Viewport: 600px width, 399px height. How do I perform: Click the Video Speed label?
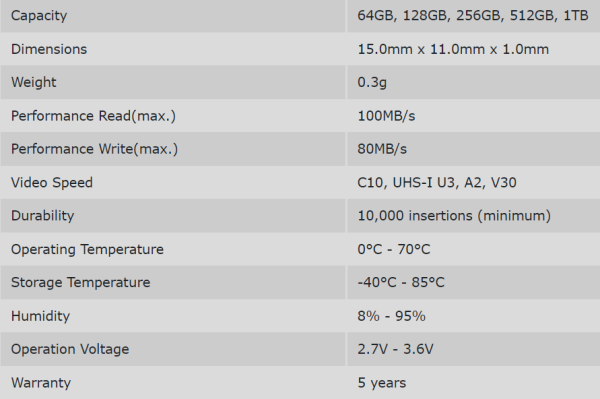point(52,182)
